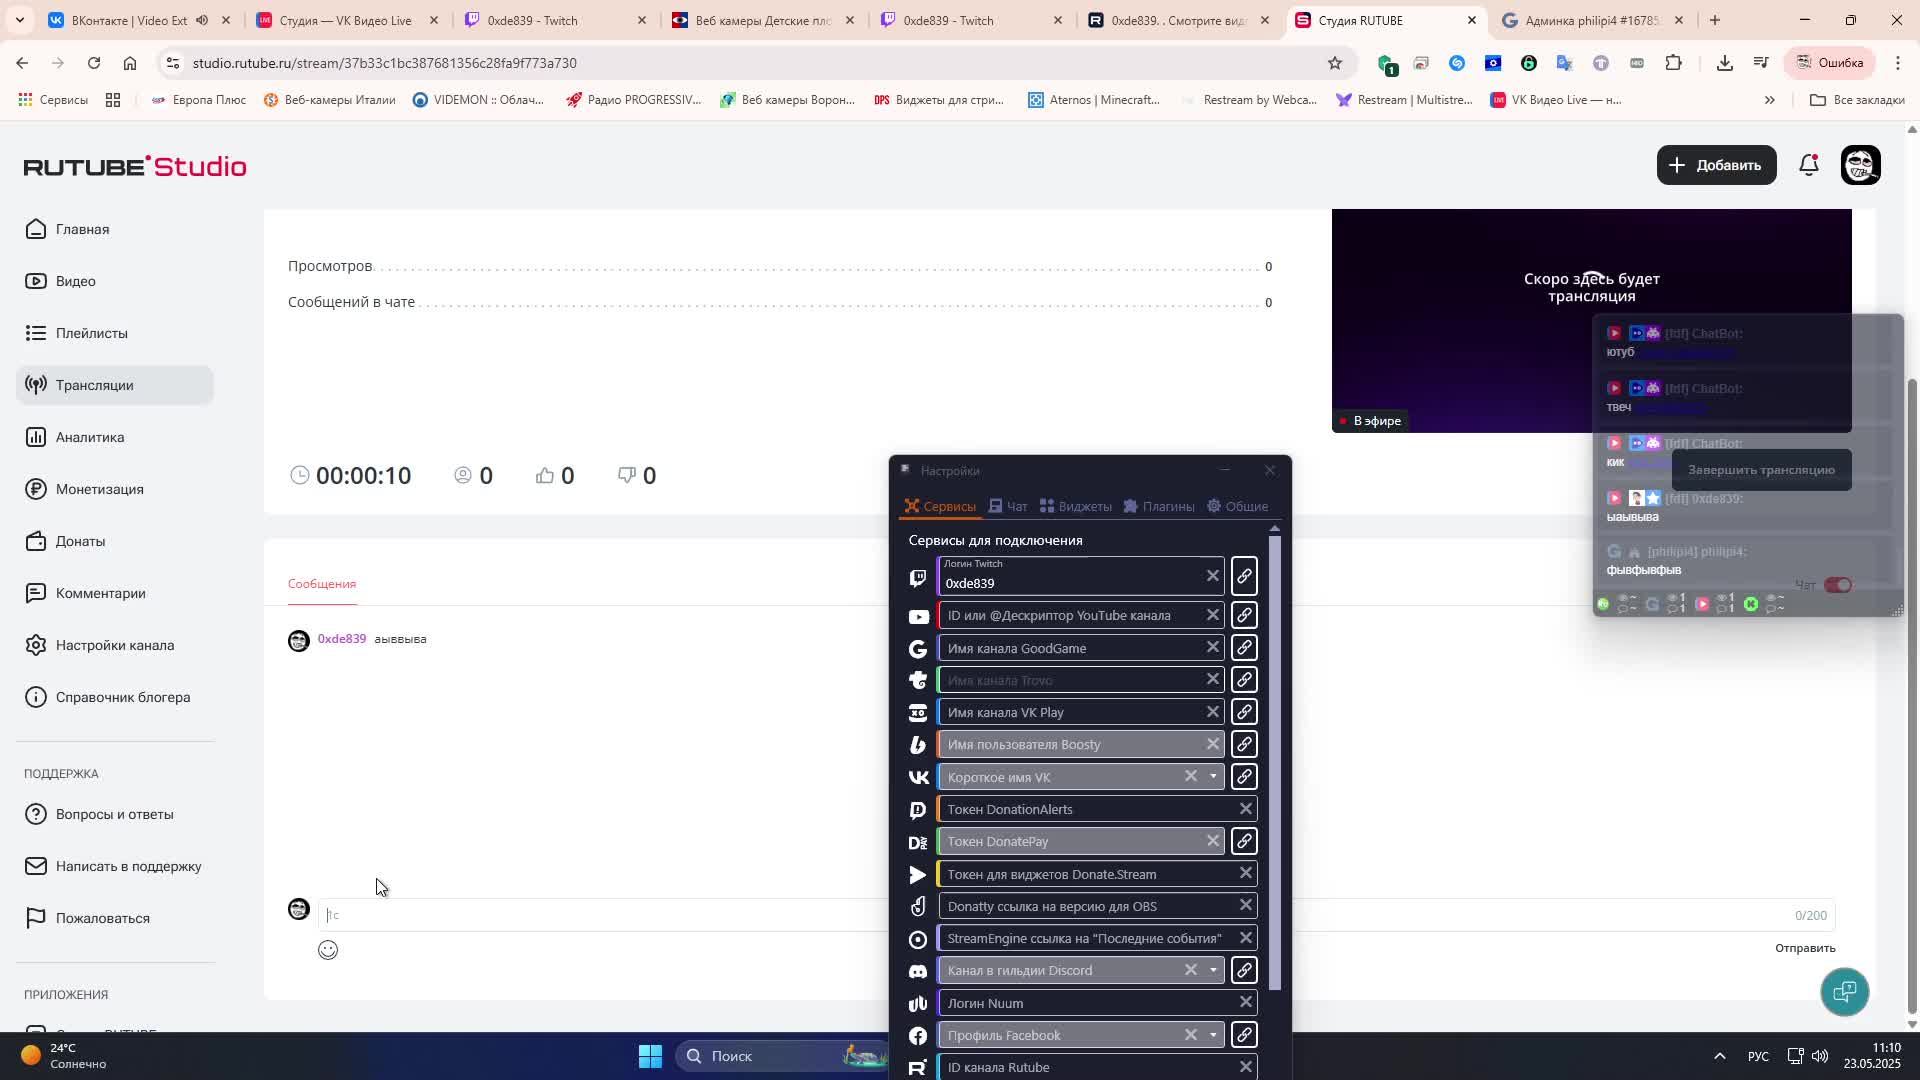Click the link button for Короткое имя VK

(x=1244, y=777)
